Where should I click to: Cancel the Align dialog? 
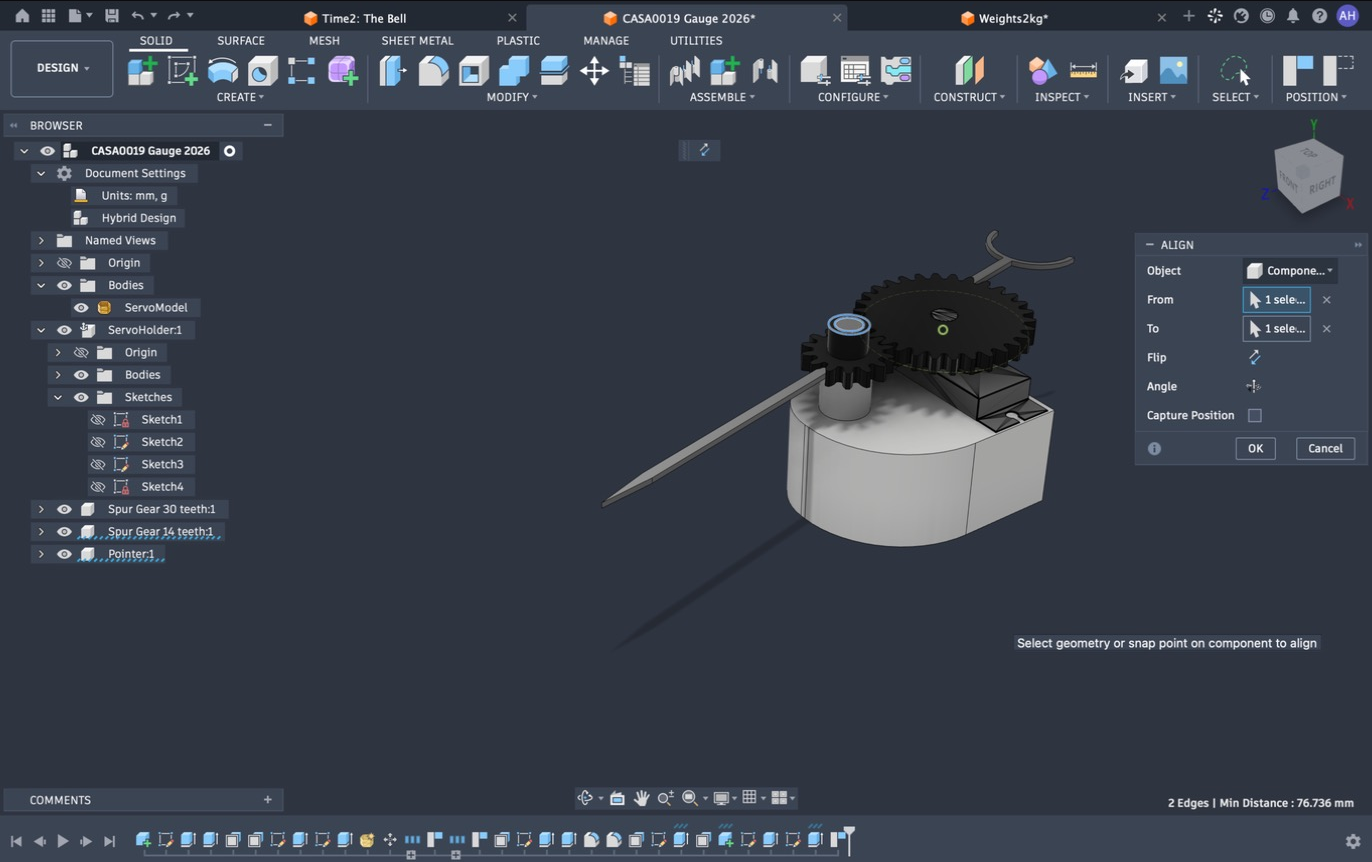point(1325,448)
